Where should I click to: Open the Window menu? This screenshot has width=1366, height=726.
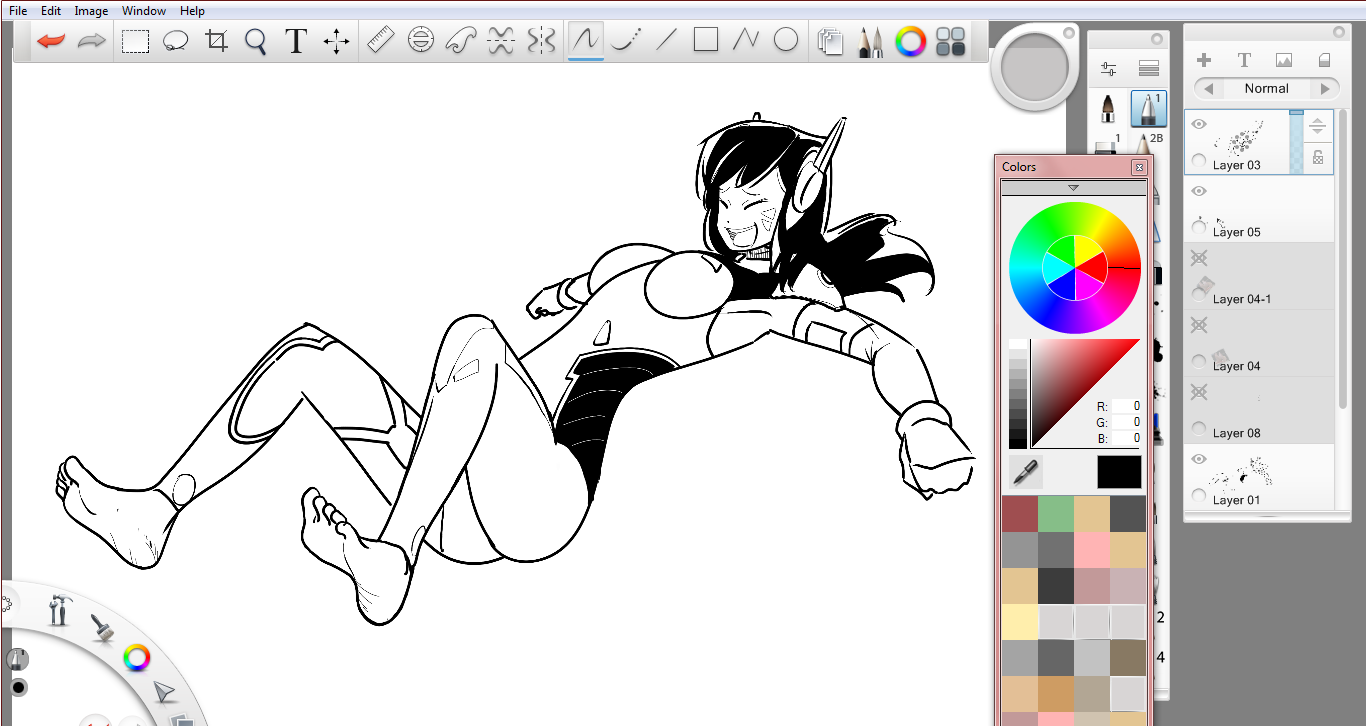coord(144,11)
